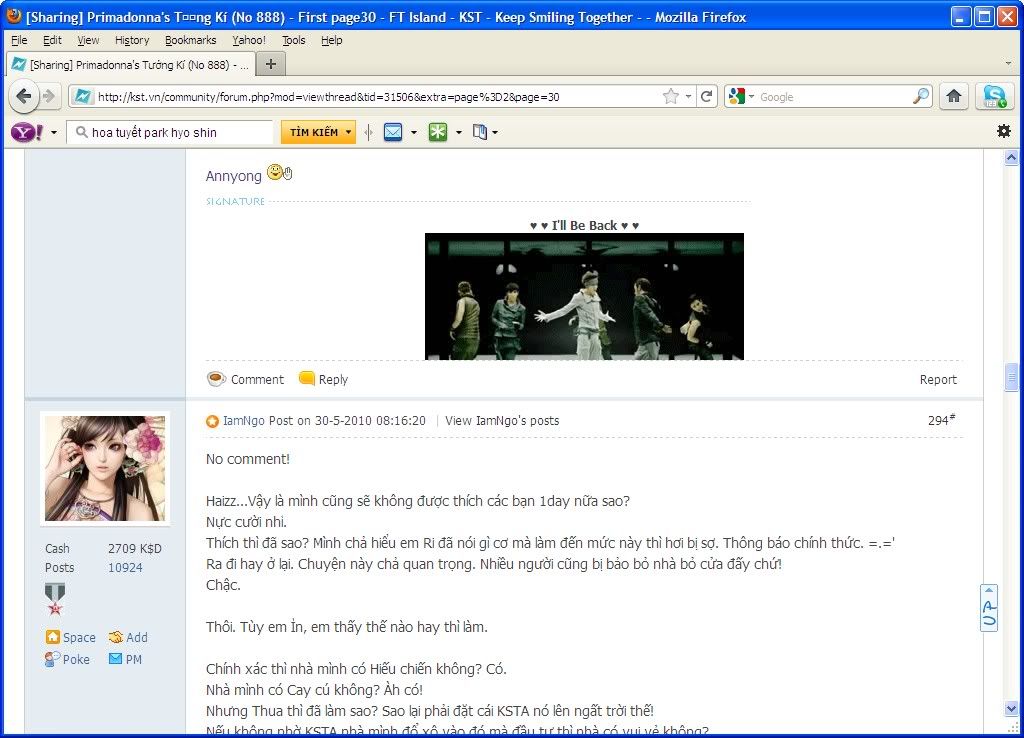Click the Google search magnifier icon
This screenshot has height=738, width=1024.
(921, 97)
